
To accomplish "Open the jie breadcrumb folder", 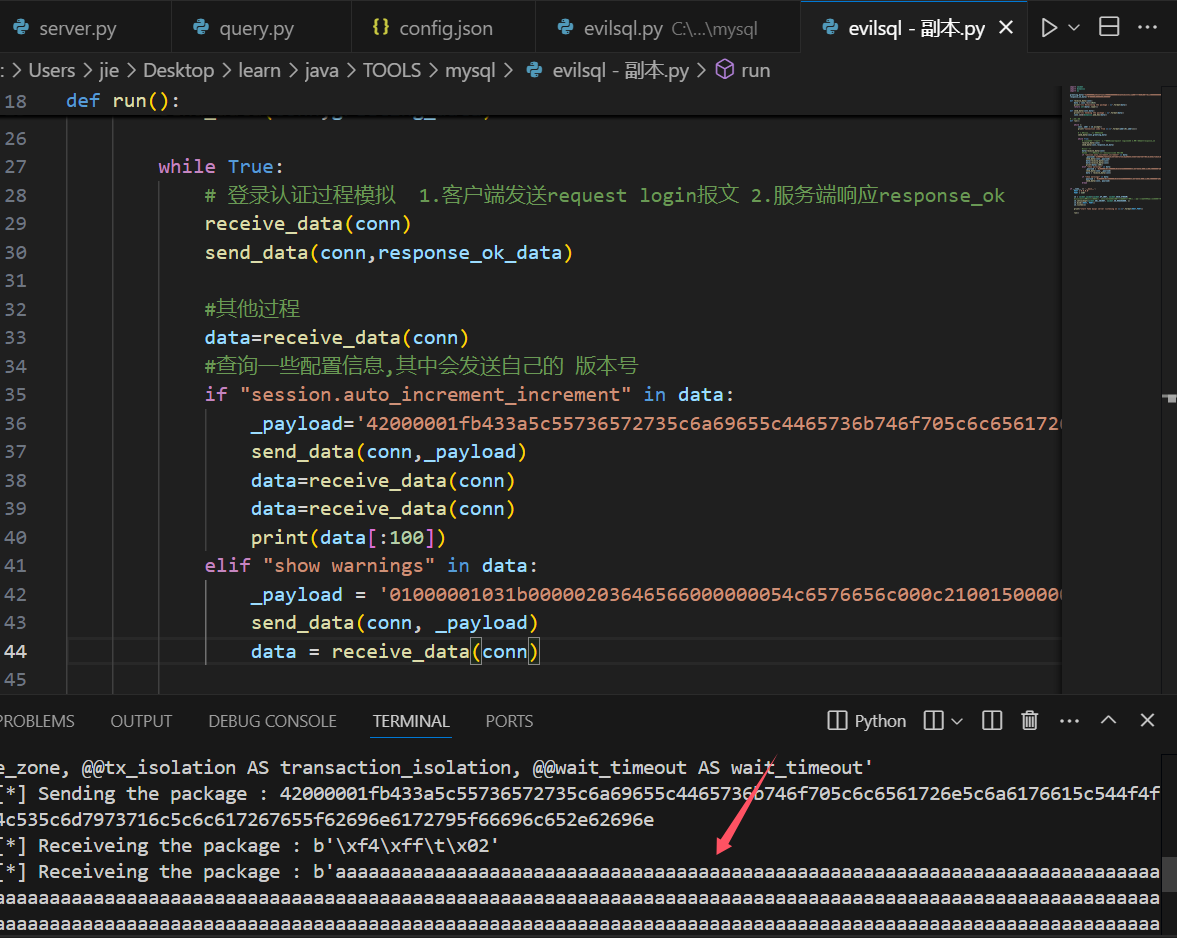I will point(109,71).
